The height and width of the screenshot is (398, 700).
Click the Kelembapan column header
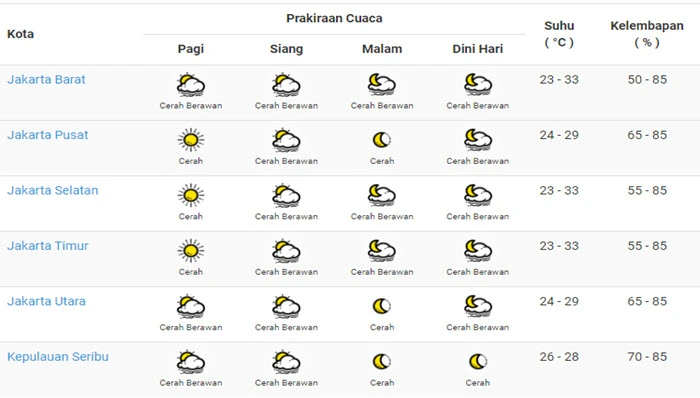click(647, 34)
